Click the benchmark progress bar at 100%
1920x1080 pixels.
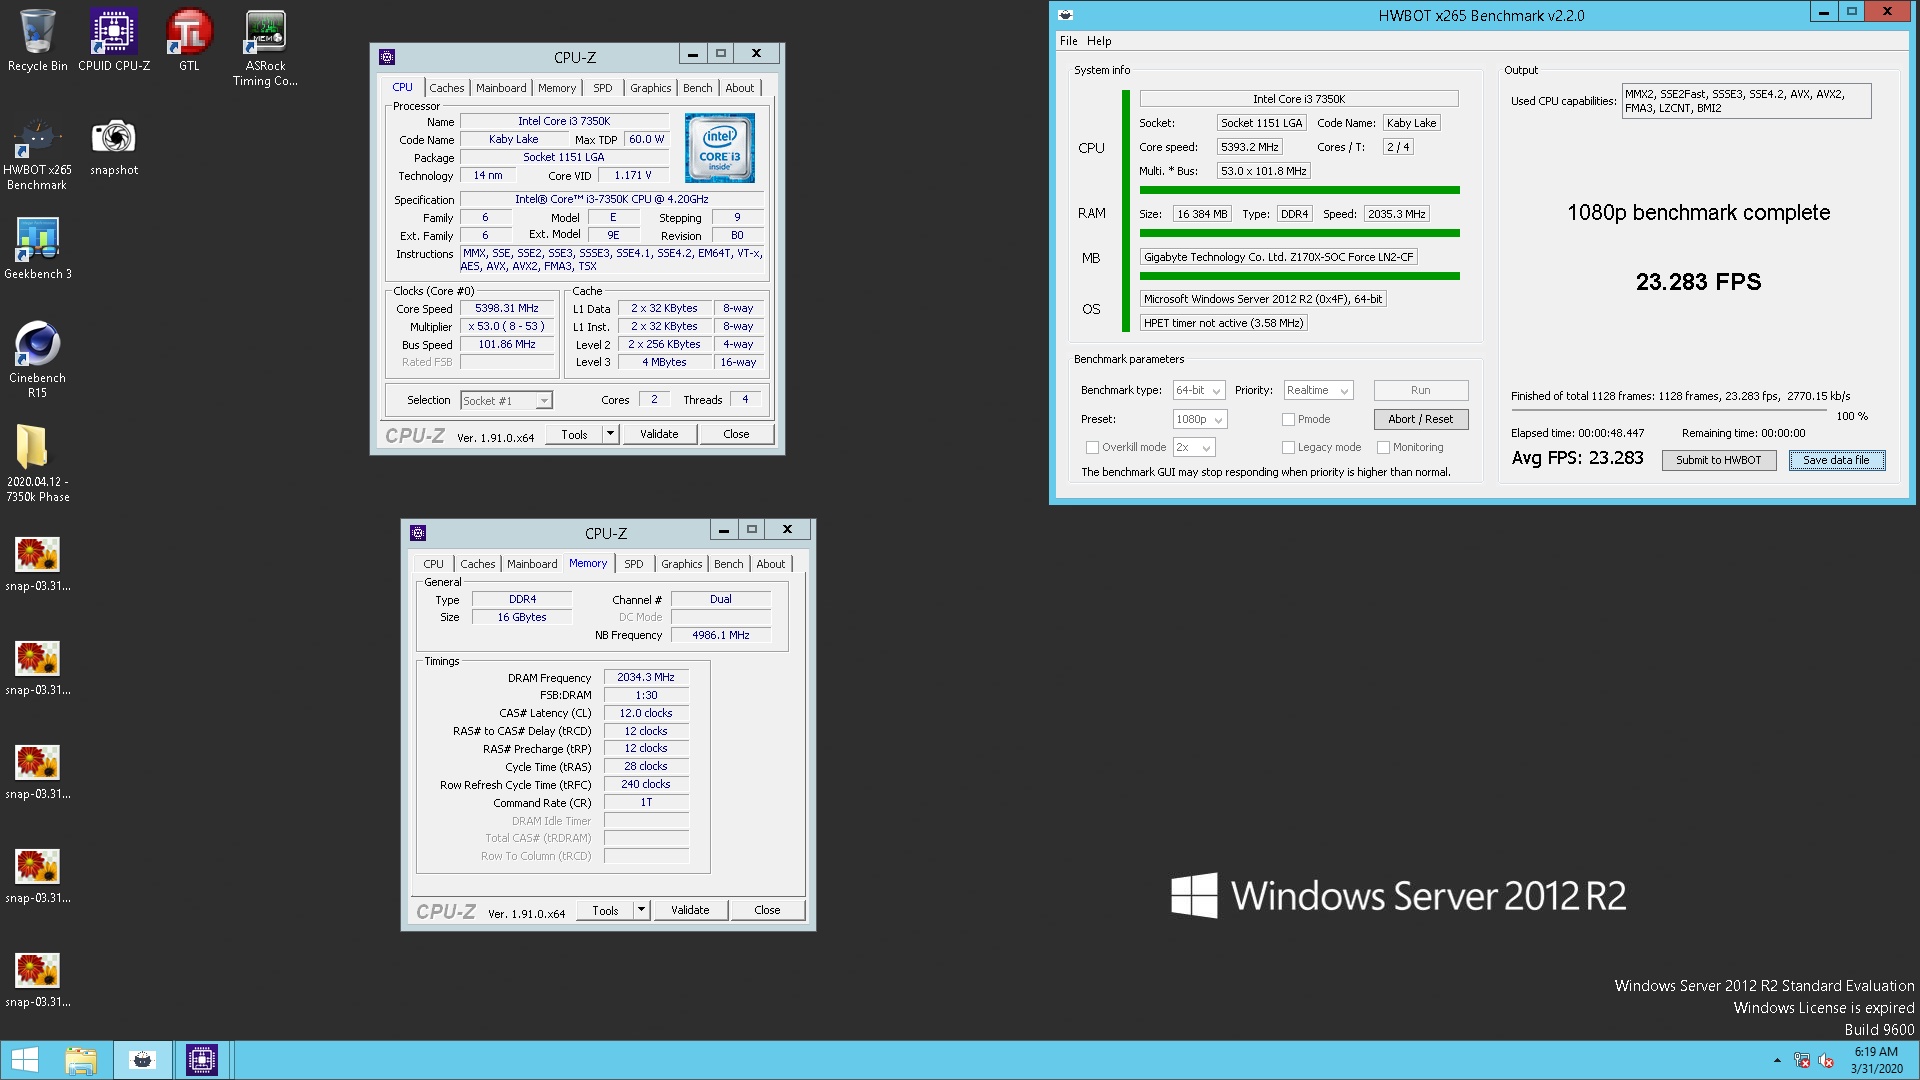pyautogui.click(x=1669, y=410)
